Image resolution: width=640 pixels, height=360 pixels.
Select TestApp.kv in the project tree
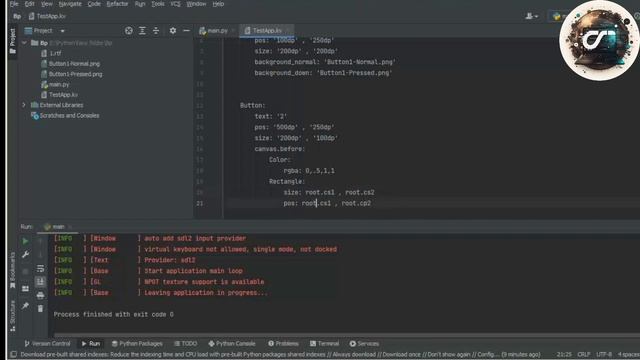59,95
